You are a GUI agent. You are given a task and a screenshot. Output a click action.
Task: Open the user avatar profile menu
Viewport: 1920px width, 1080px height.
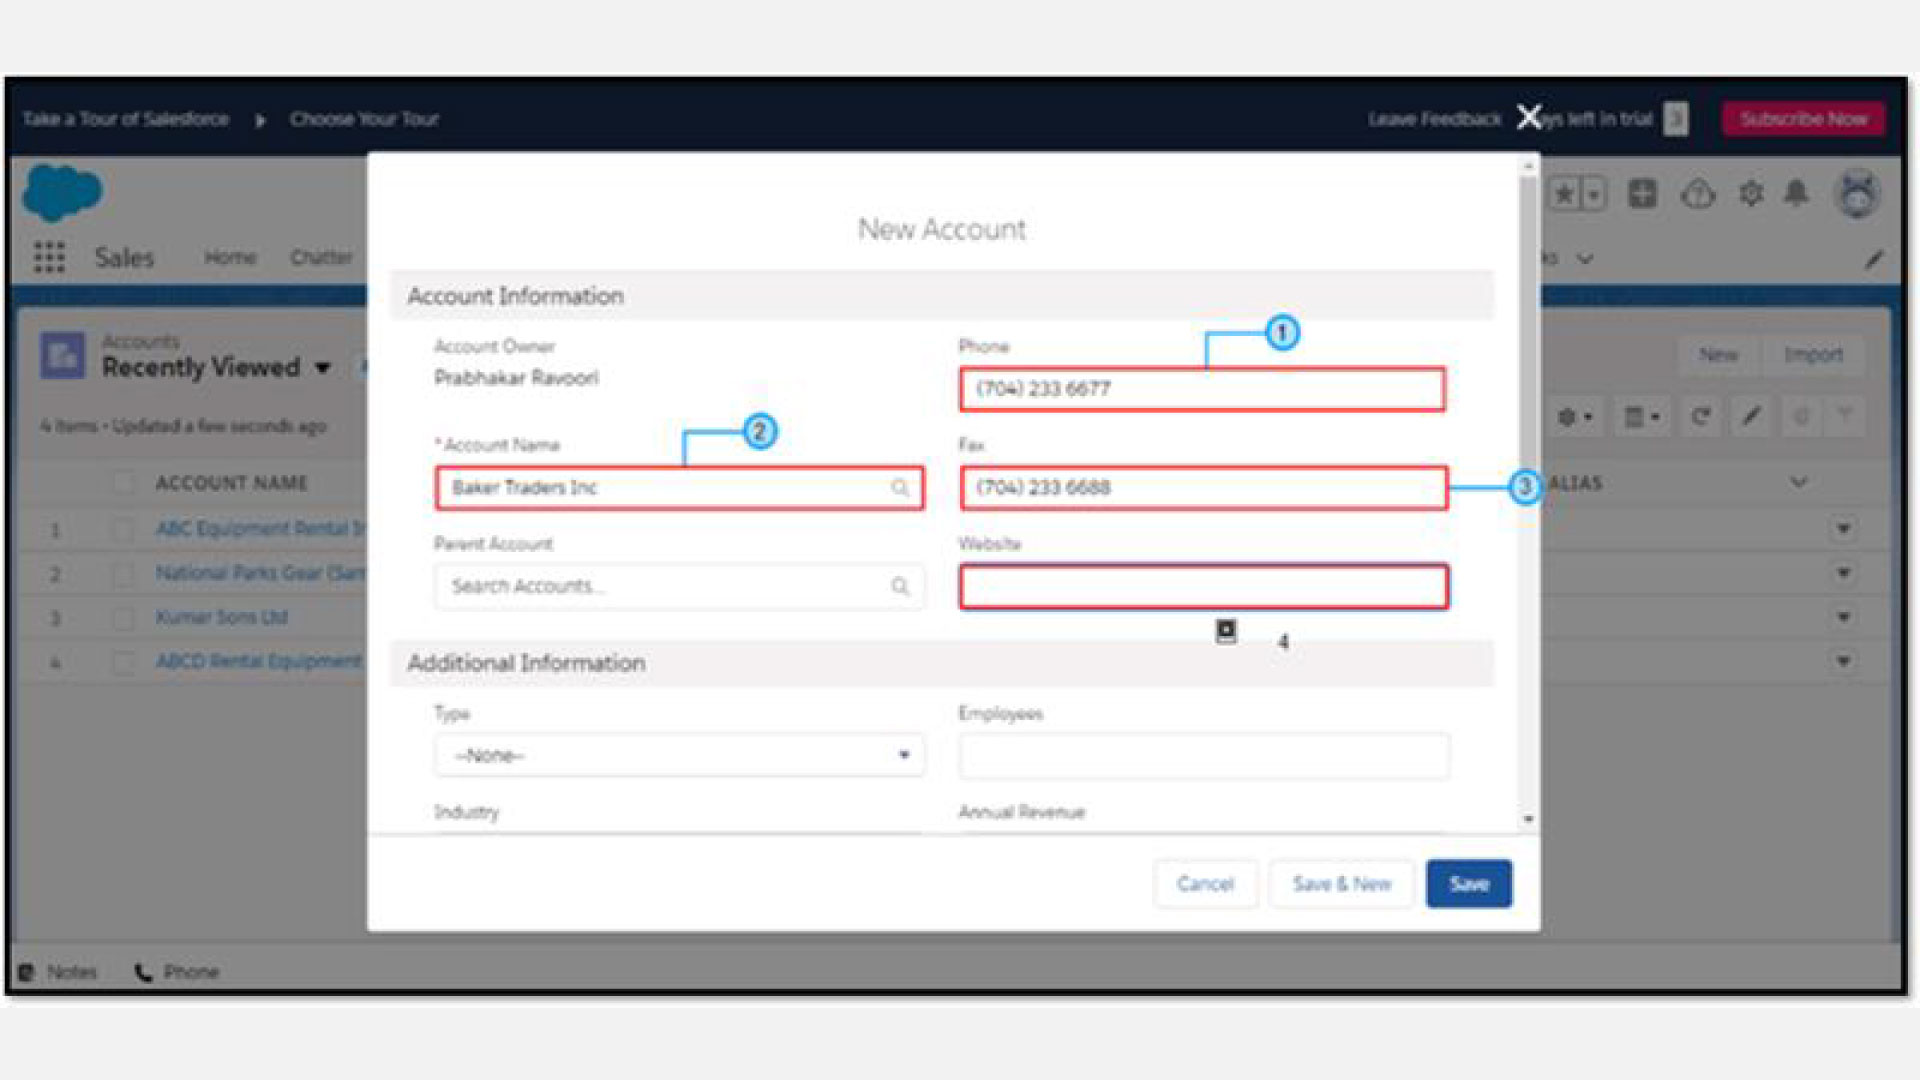click(1857, 193)
